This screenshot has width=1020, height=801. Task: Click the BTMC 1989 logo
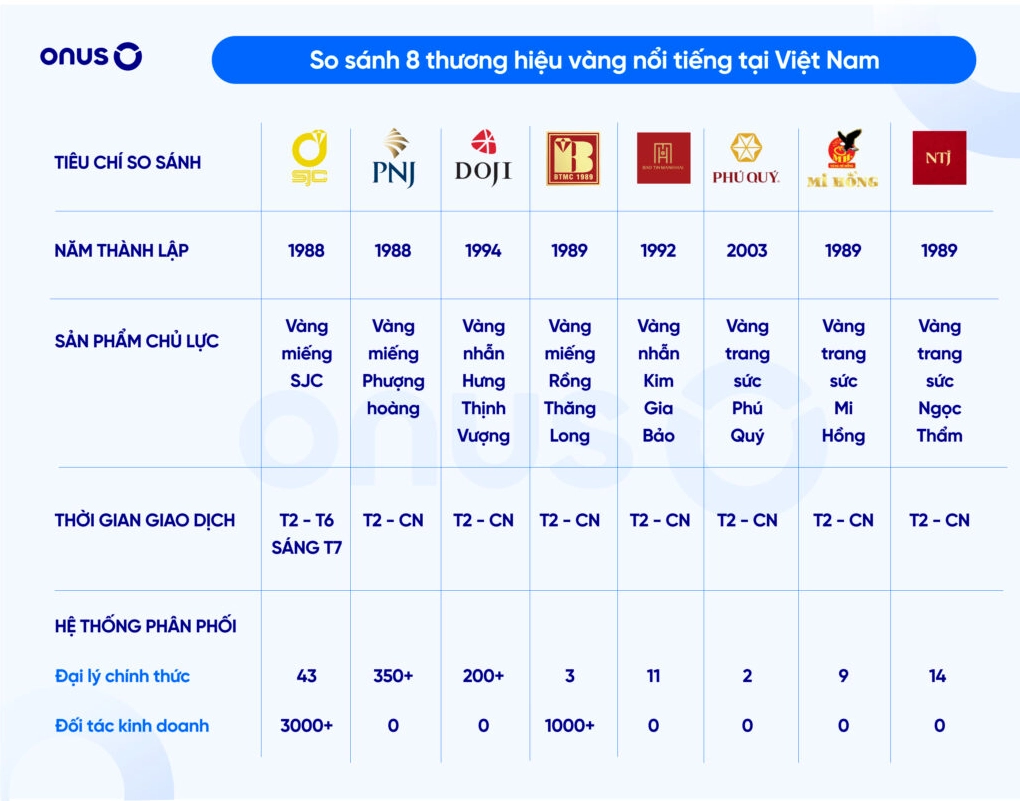coord(572,159)
